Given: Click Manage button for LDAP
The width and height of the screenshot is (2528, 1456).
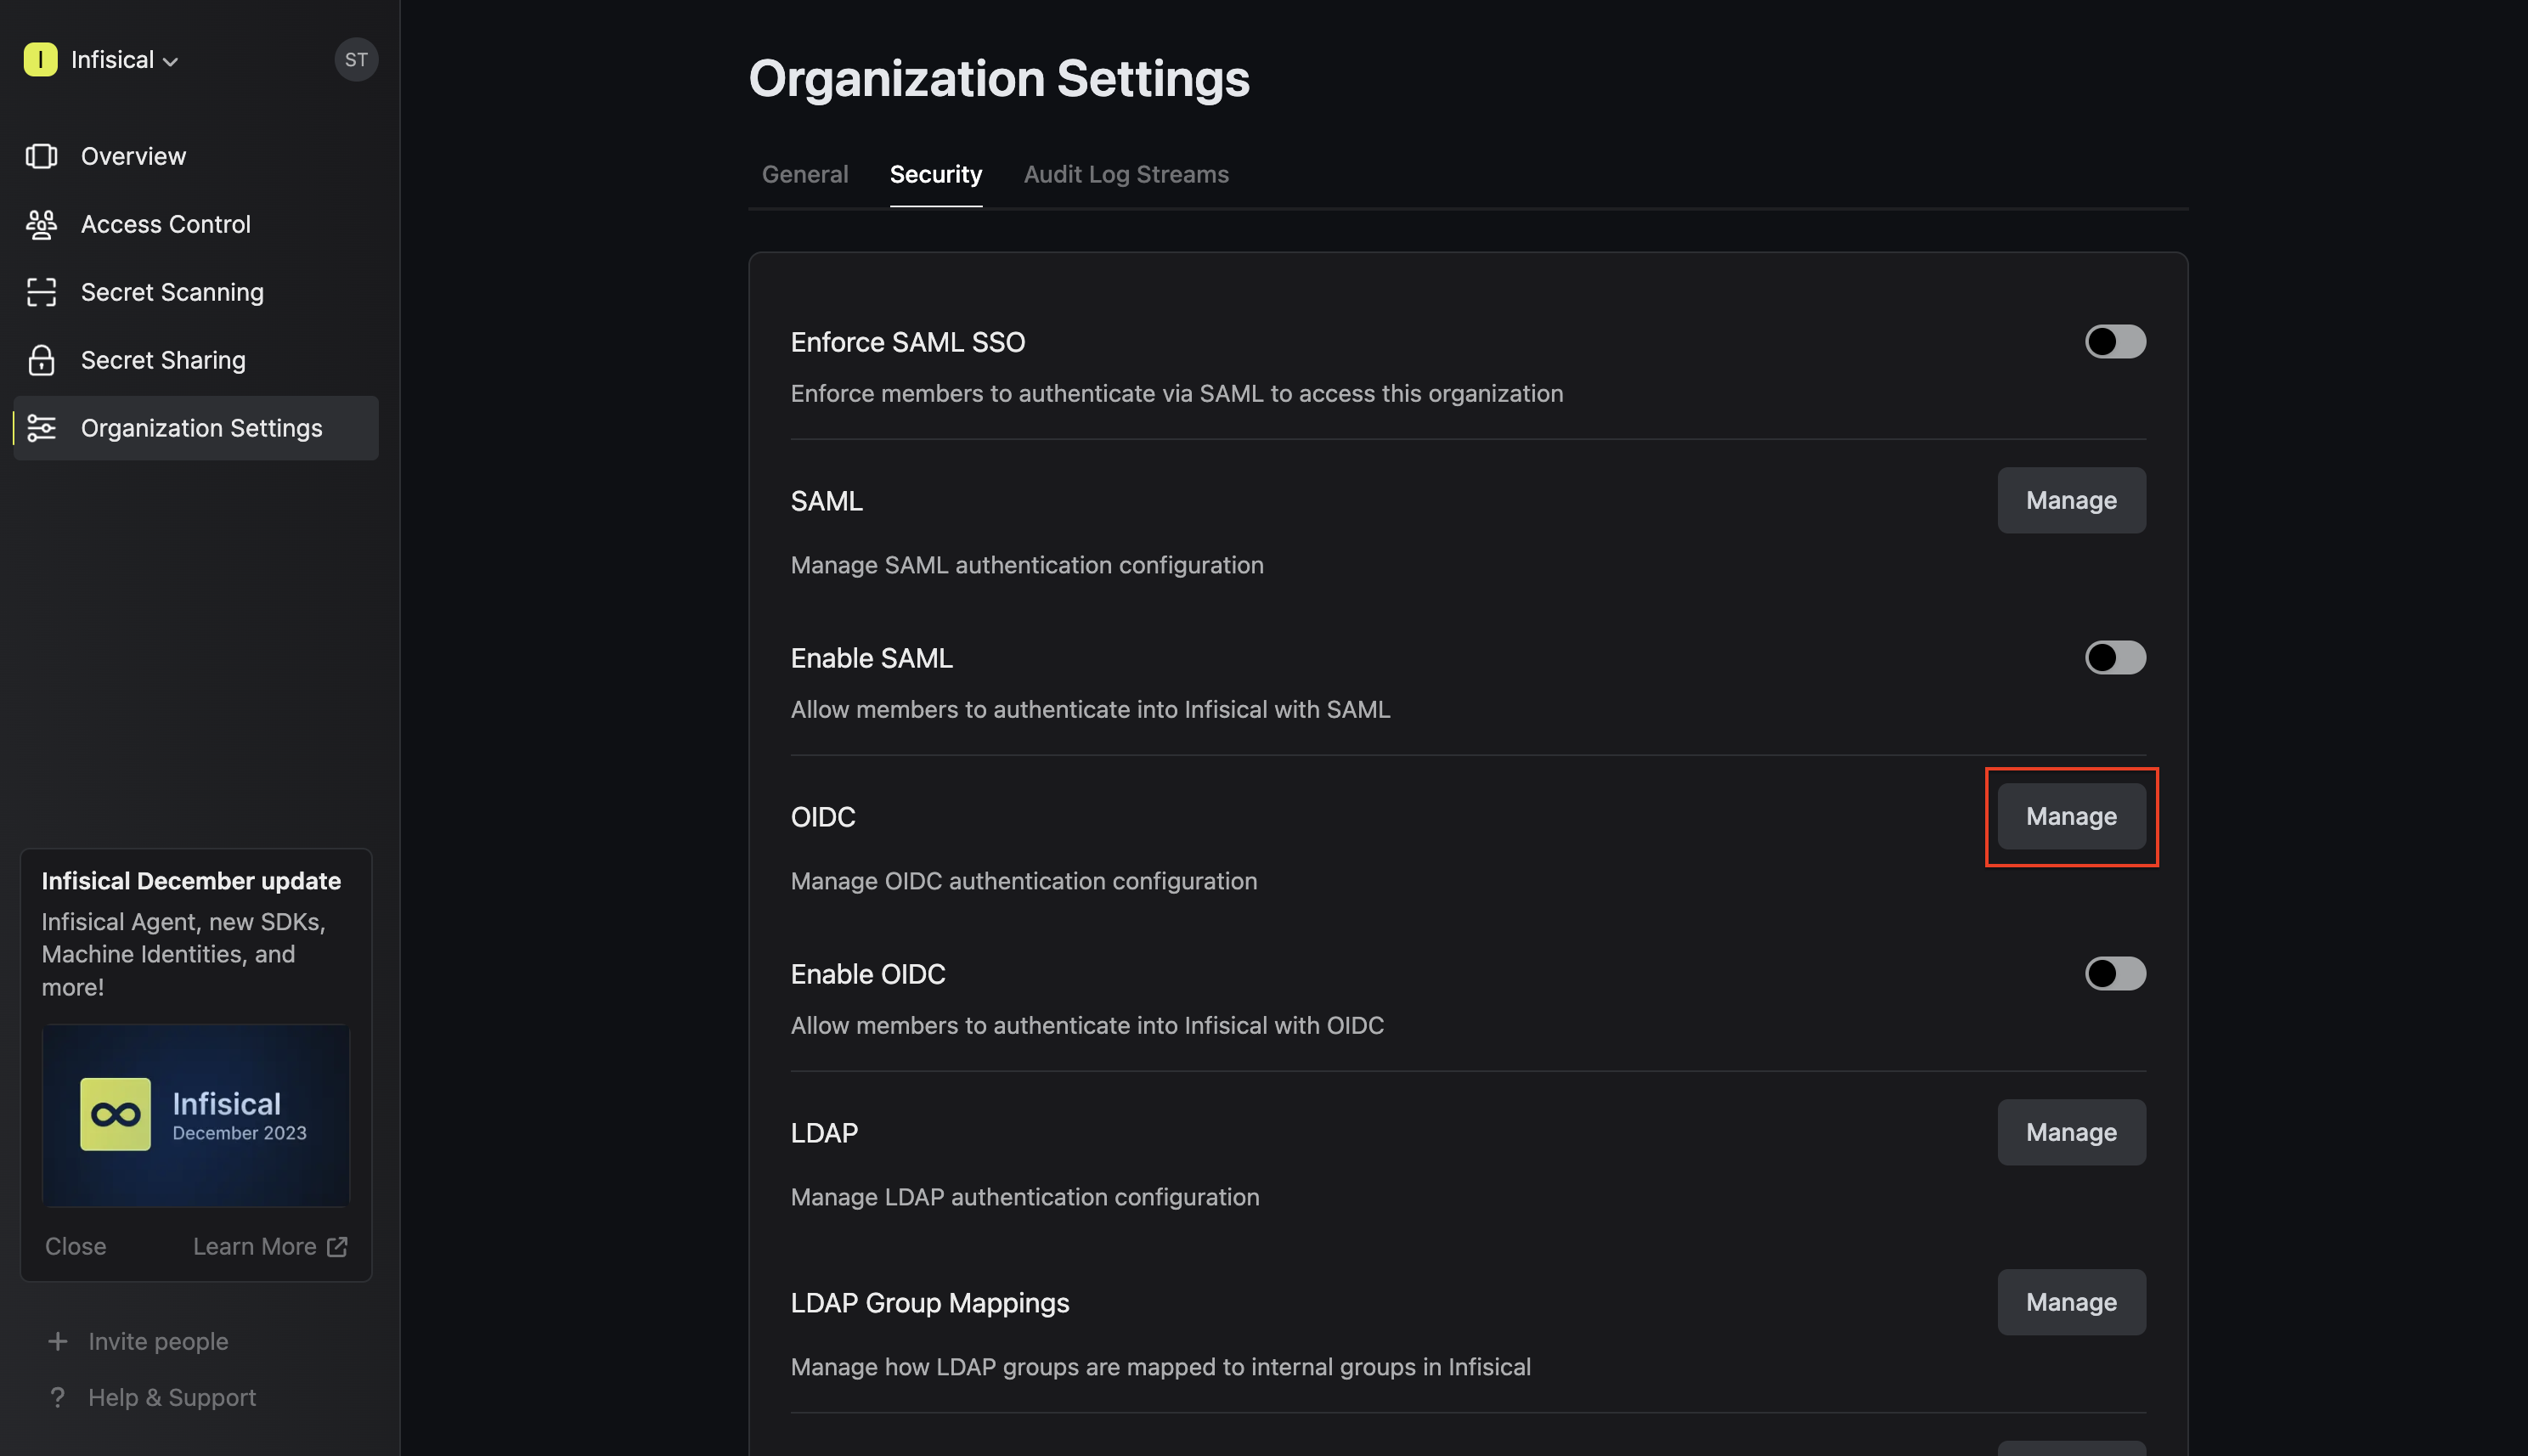Looking at the screenshot, I should tap(2071, 1132).
